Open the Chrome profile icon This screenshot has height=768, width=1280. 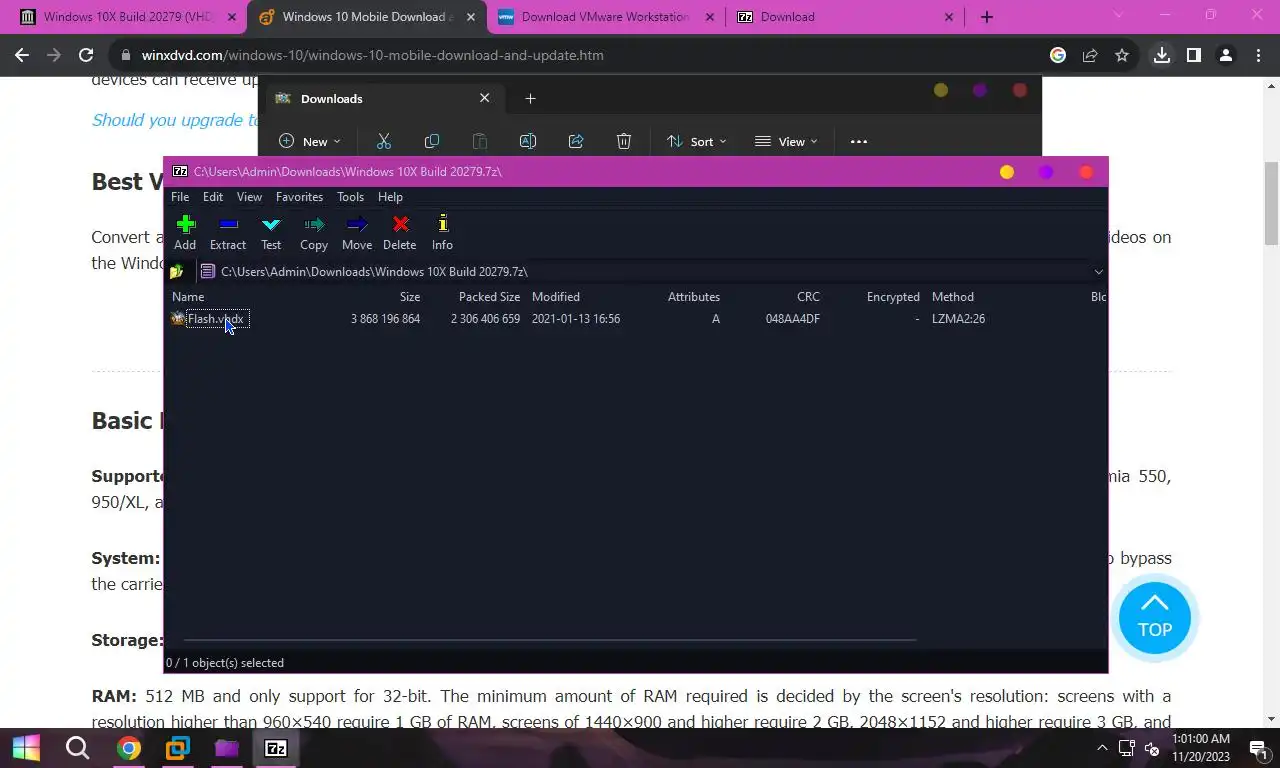coord(1226,55)
